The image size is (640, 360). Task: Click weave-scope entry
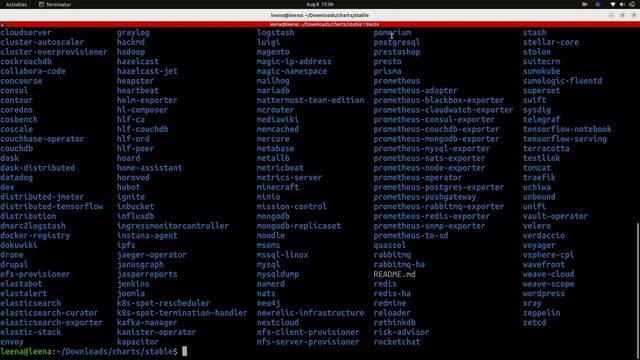click(549, 284)
